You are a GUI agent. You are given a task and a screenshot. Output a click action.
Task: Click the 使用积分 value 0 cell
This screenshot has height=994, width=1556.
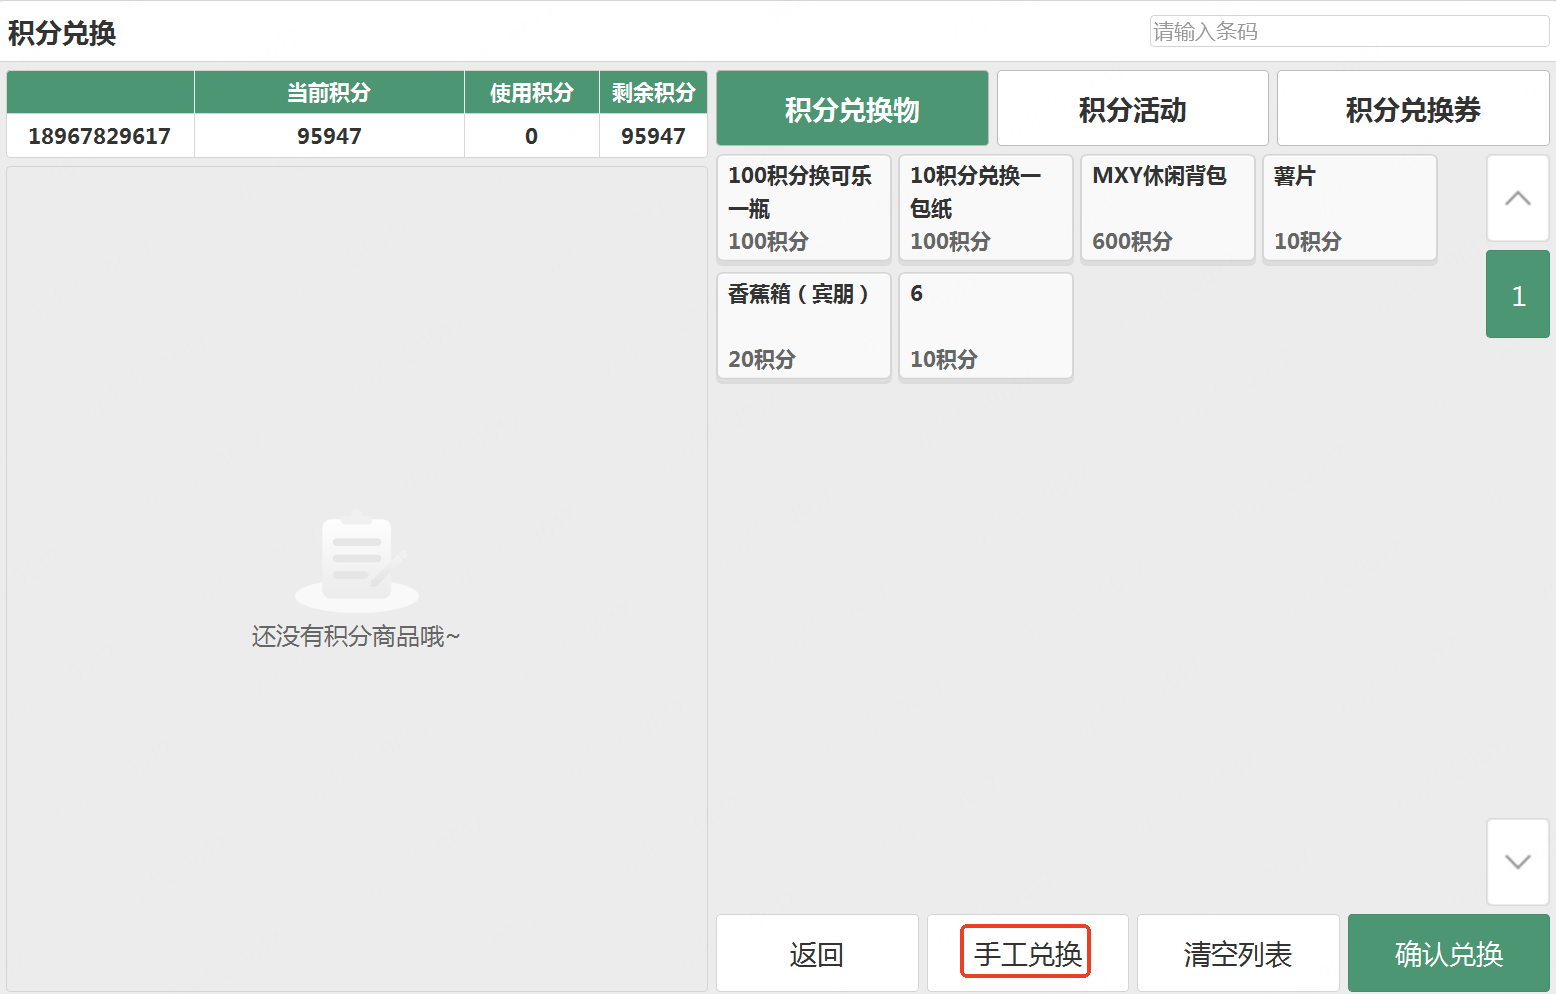[x=531, y=136]
